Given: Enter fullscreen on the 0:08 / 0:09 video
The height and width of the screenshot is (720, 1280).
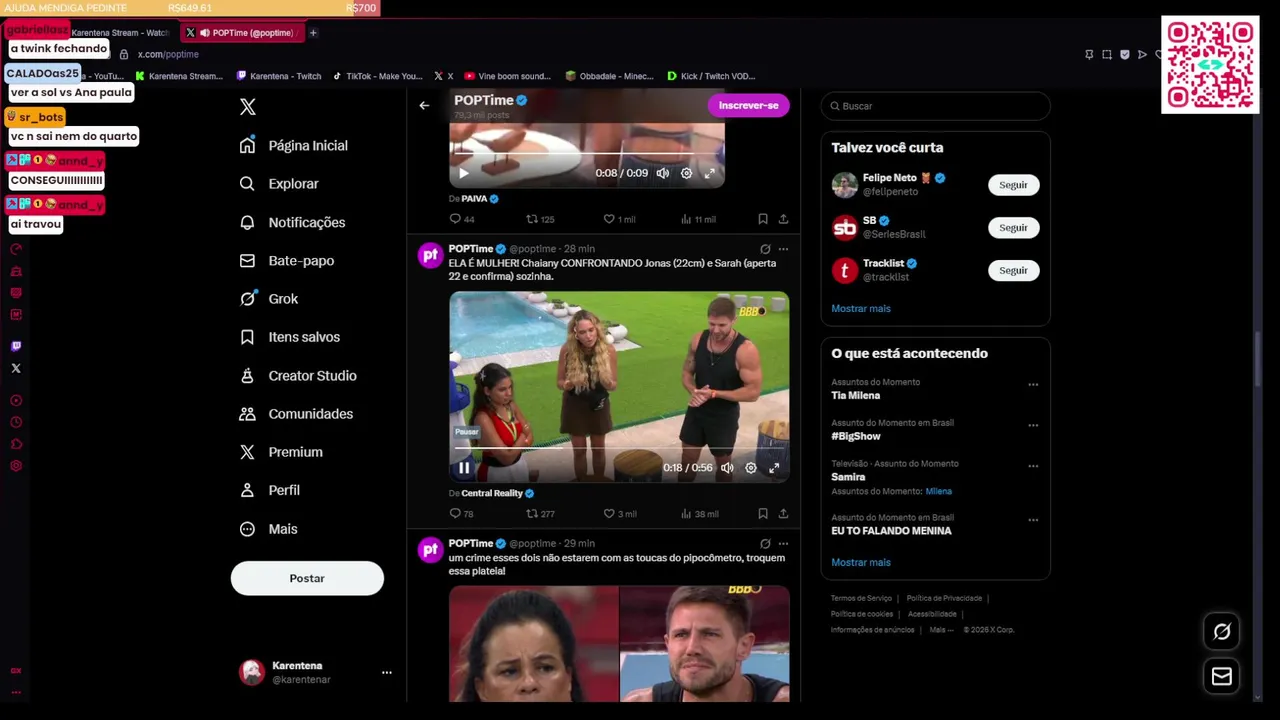Looking at the screenshot, I should [710, 173].
